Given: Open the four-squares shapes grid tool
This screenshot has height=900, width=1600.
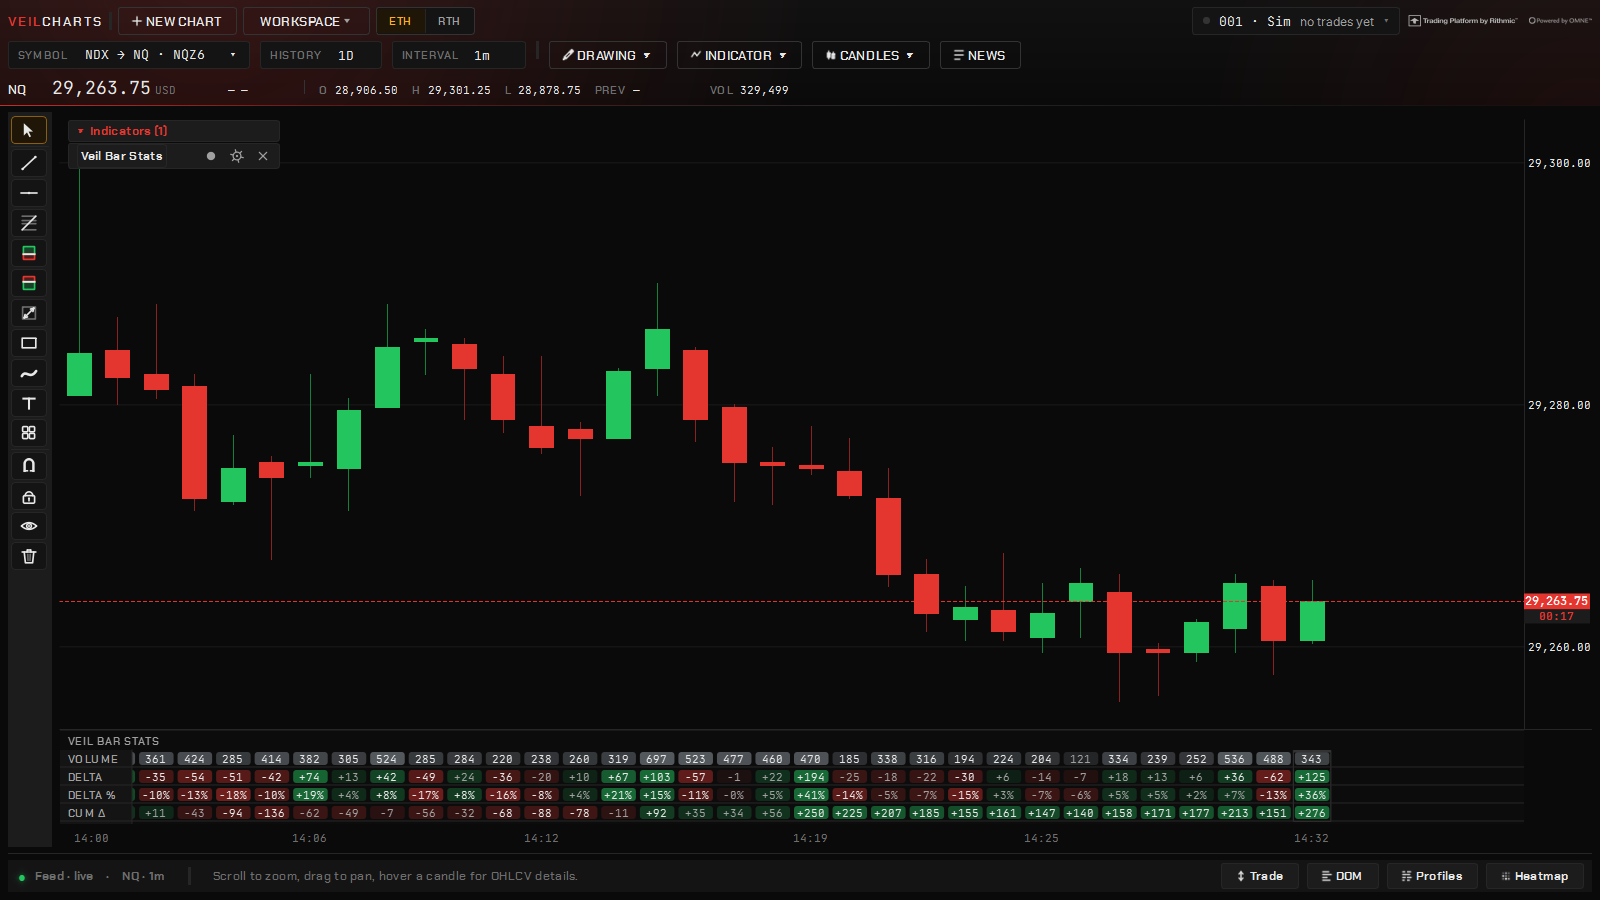Looking at the screenshot, I should coord(28,433).
